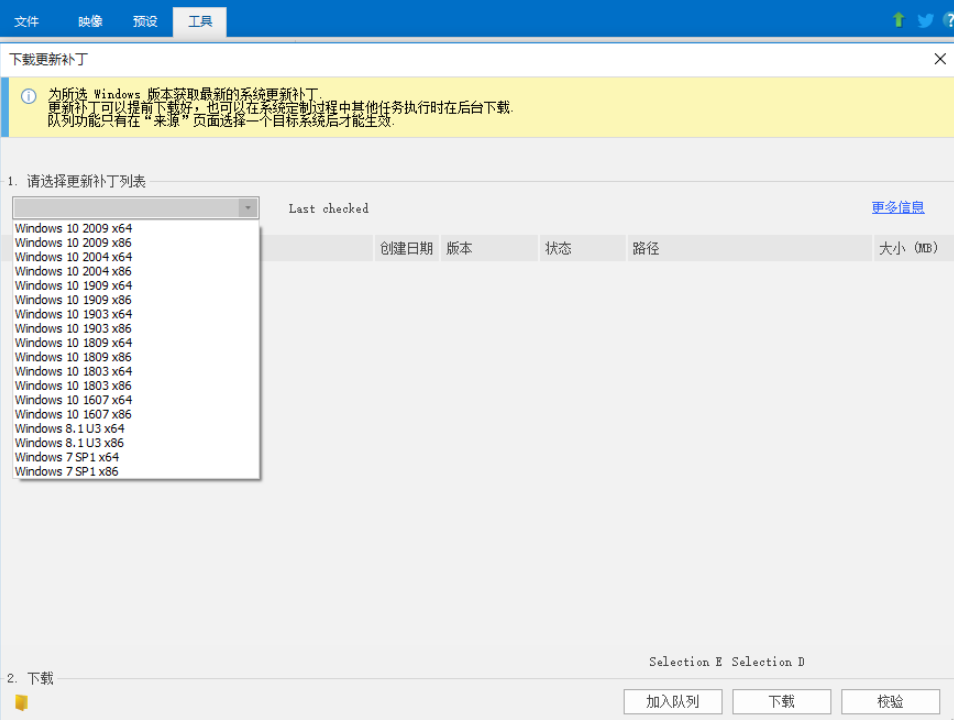This screenshot has width=954, height=720.
Task: Click the yellow folder icon in the download section
Action: pyautogui.click(x=21, y=702)
